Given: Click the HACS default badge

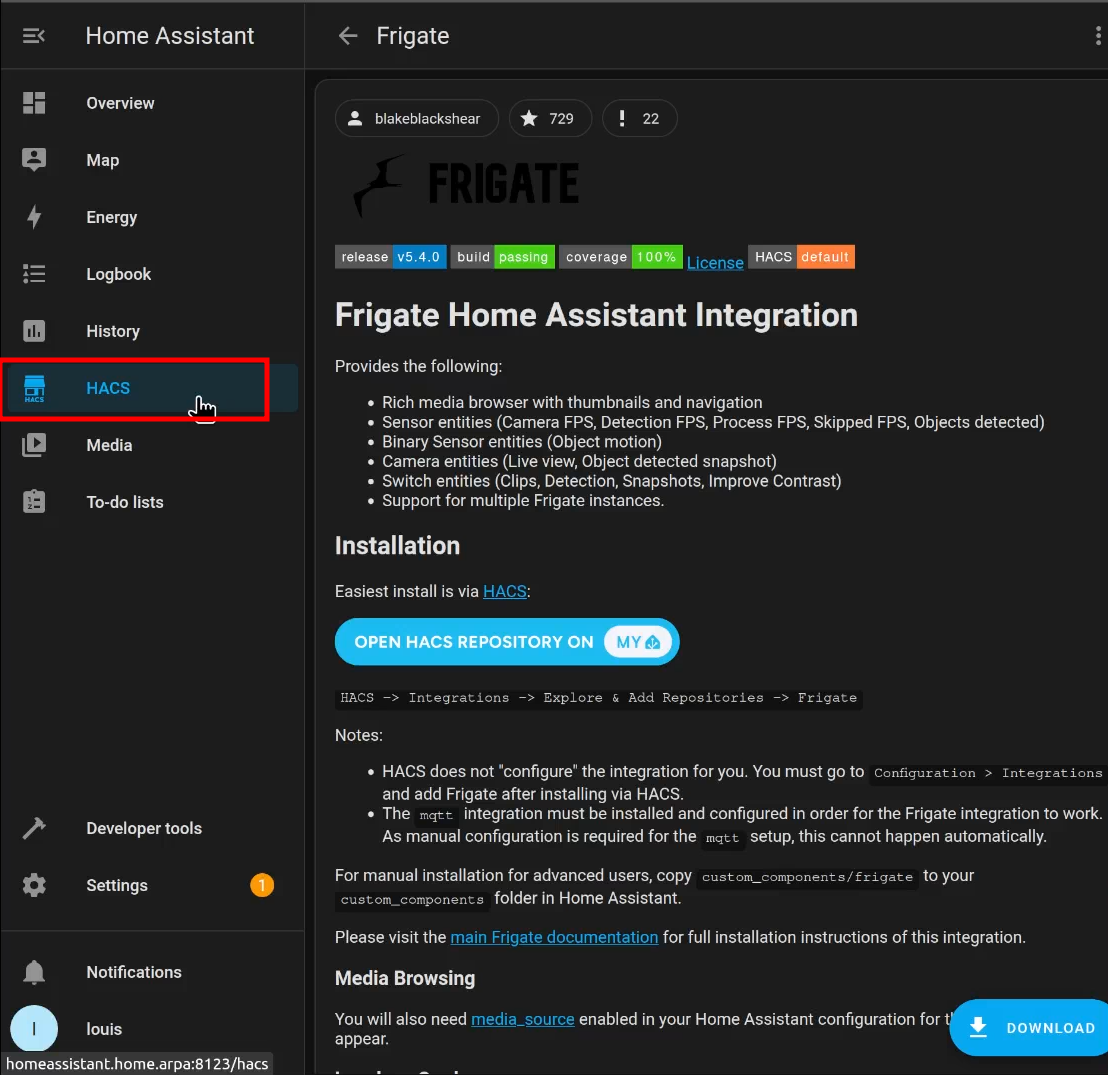Looking at the screenshot, I should pyautogui.click(x=801, y=257).
